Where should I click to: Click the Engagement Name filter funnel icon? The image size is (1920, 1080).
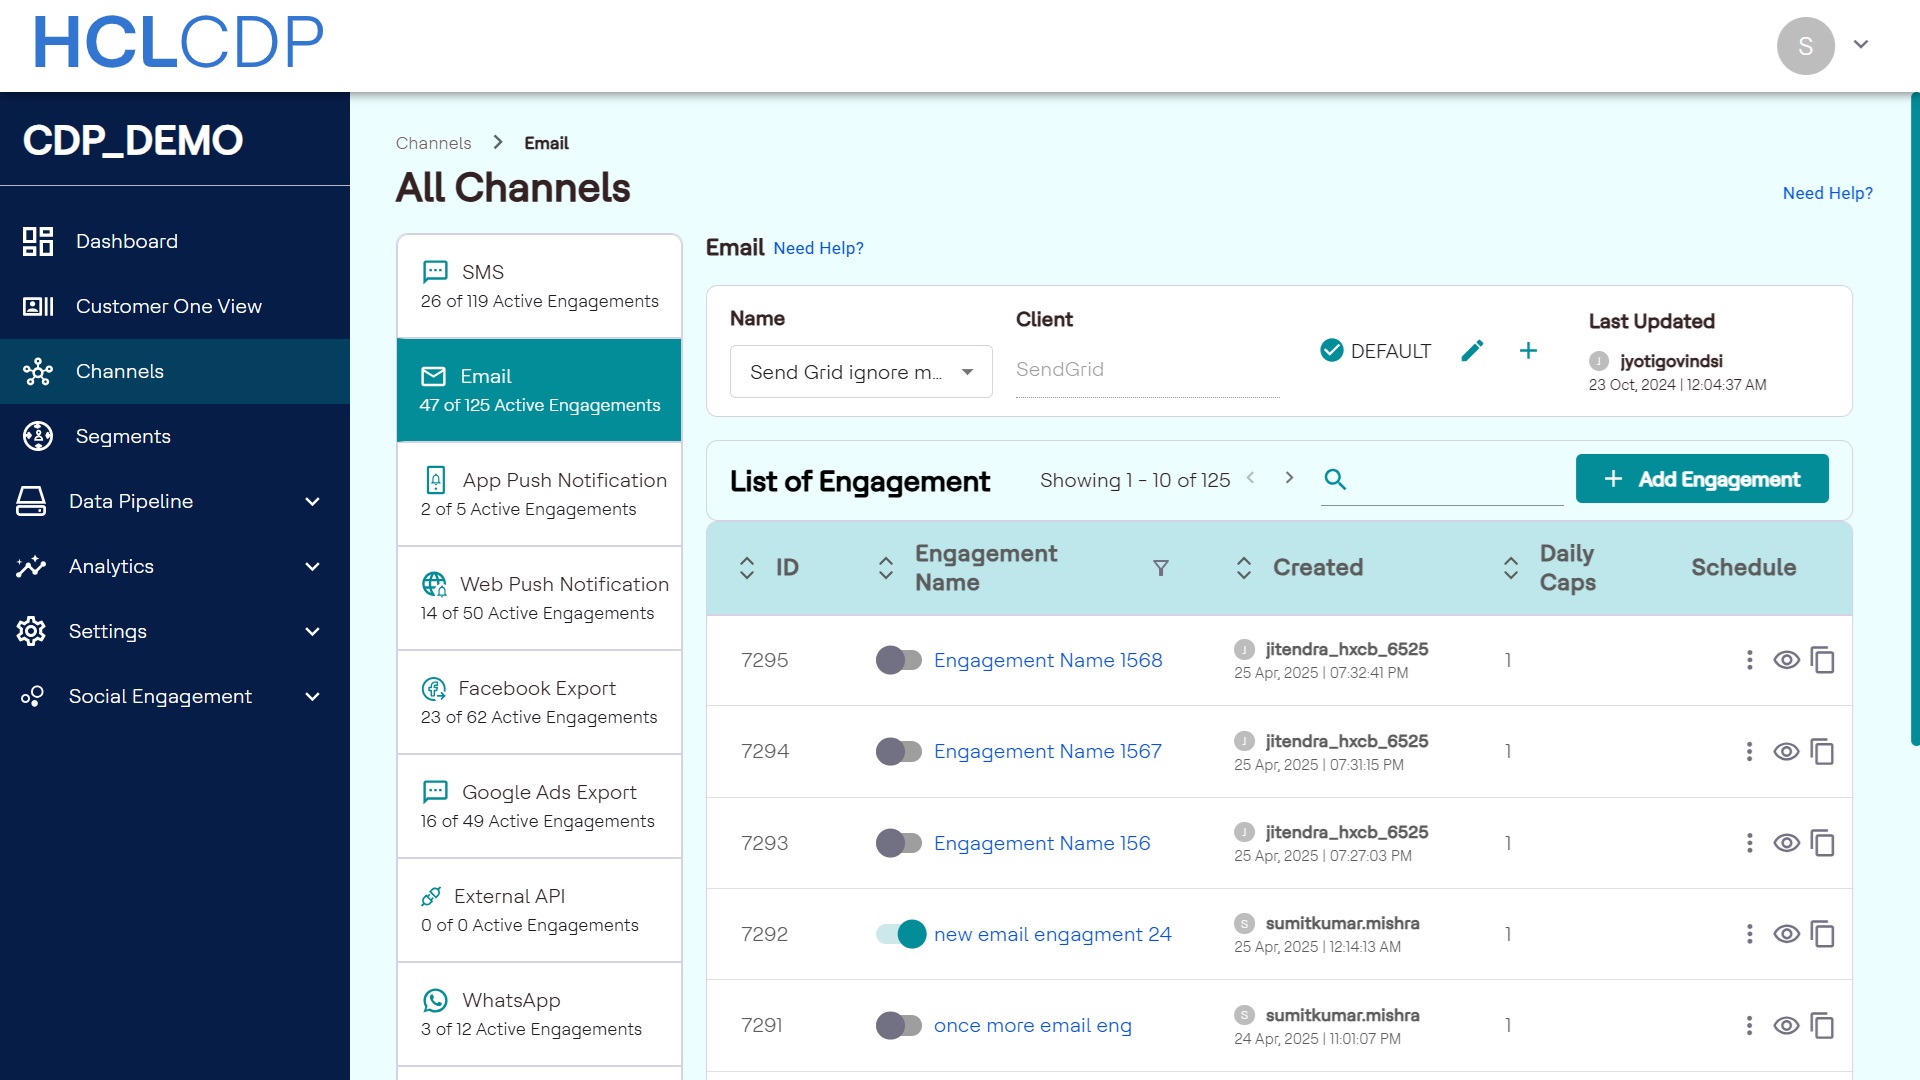[x=1161, y=568]
